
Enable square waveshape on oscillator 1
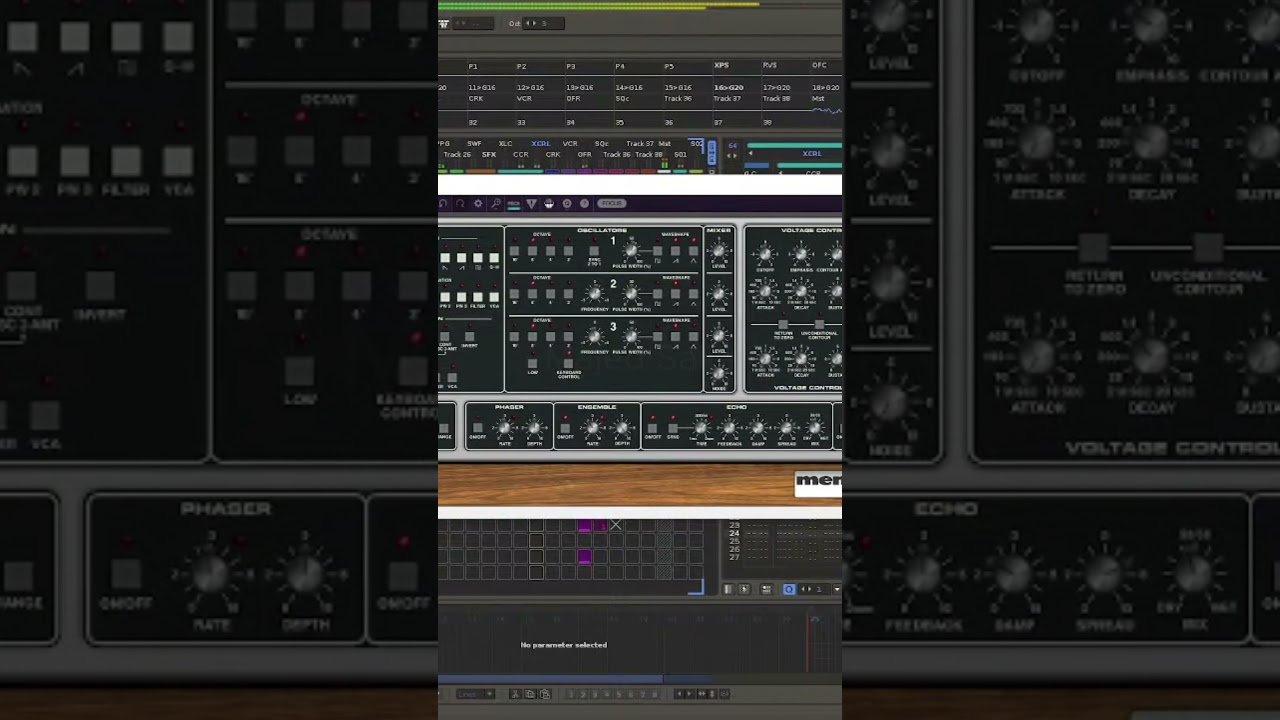pos(658,251)
